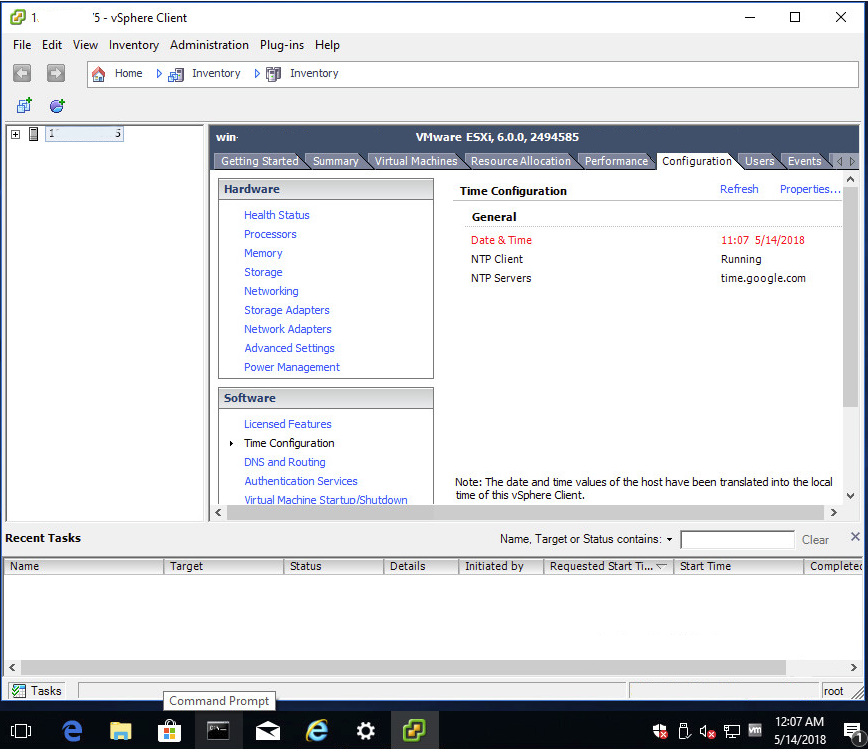Viewport: 868px width, 749px height.
Task: Click breadcrumb arrow before second Inventory
Action: tap(257, 74)
